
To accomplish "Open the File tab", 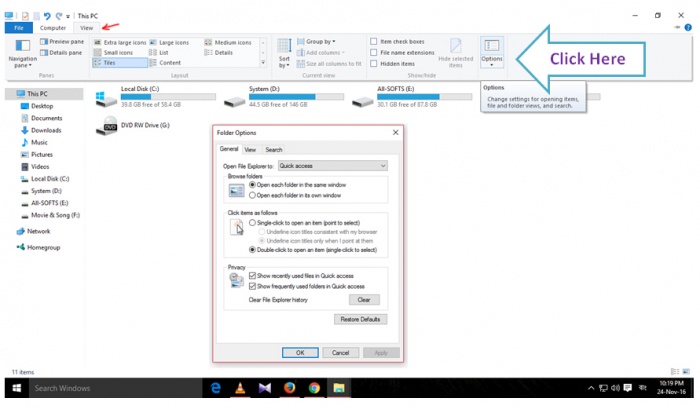I will (x=19, y=28).
